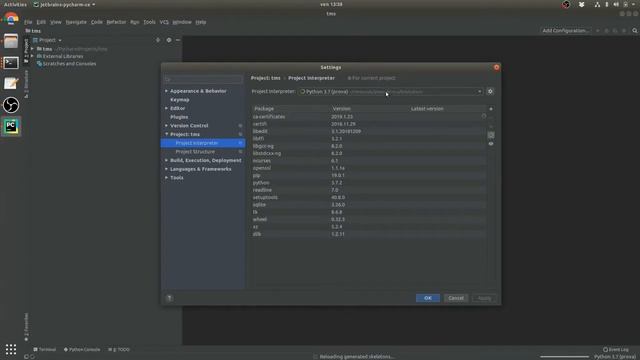Toggle show early releases eye icon

click(491, 144)
